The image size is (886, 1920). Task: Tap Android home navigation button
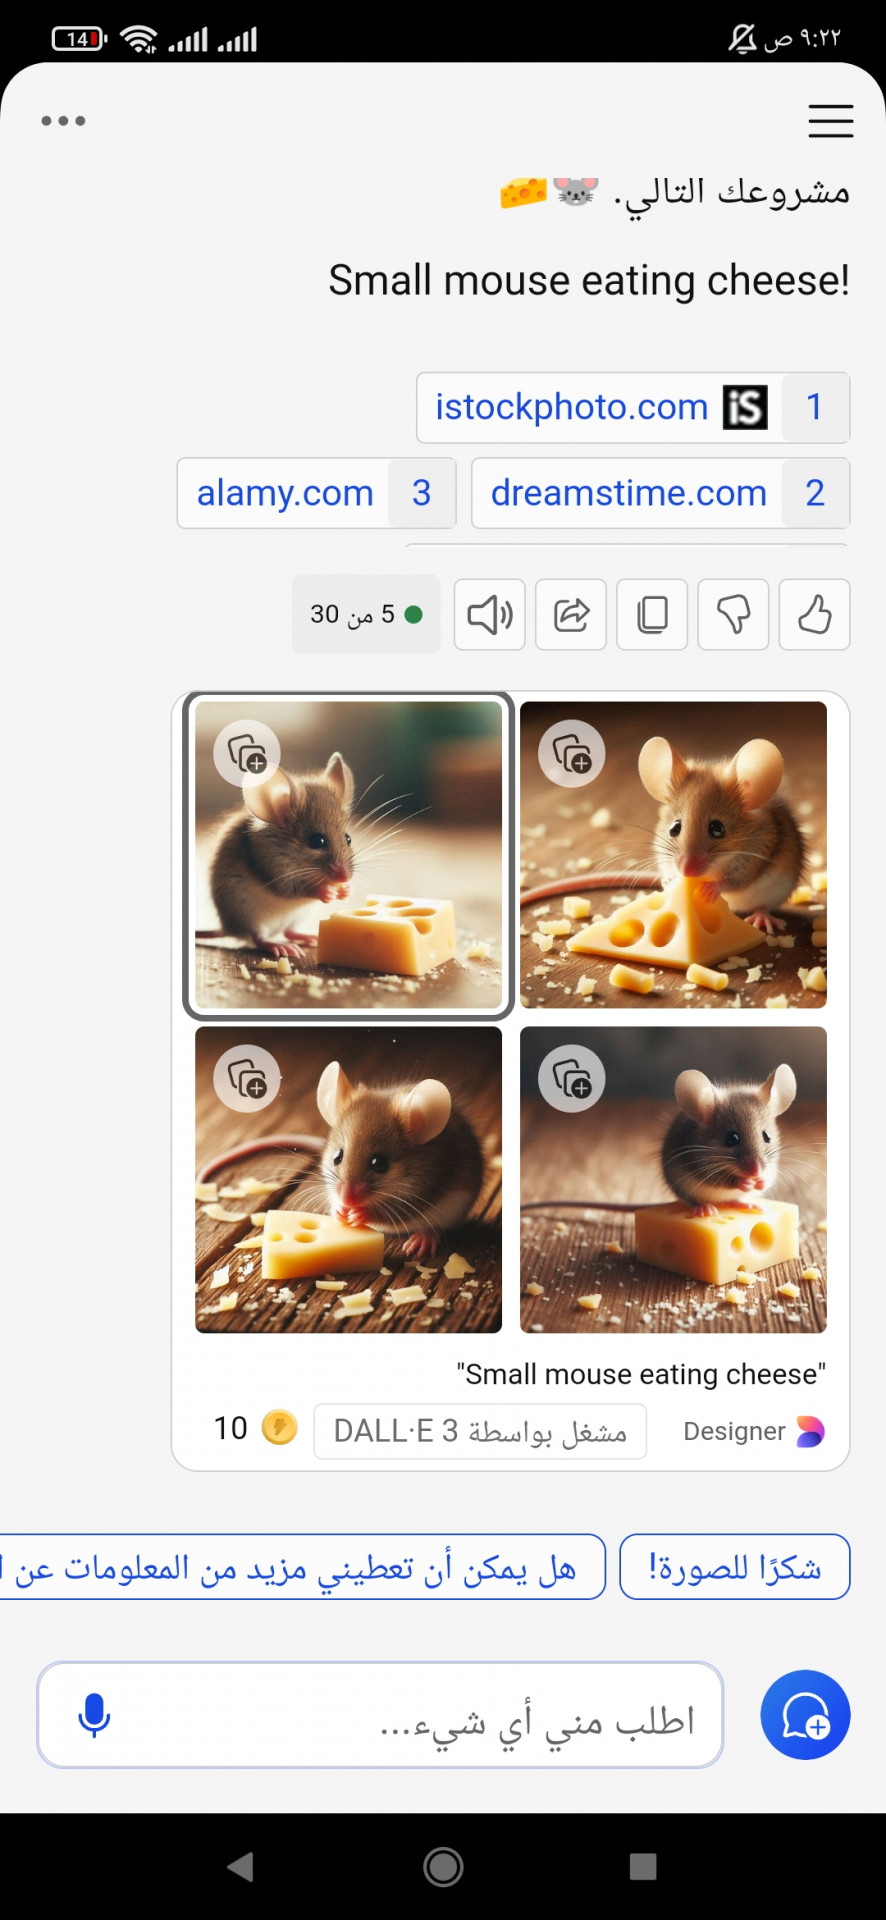tap(443, 1866)
